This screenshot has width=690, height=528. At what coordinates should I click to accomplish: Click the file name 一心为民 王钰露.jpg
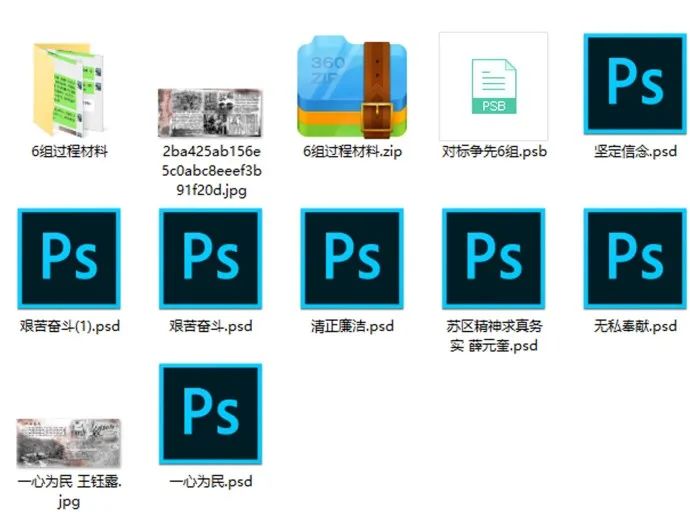pos(69,491)
